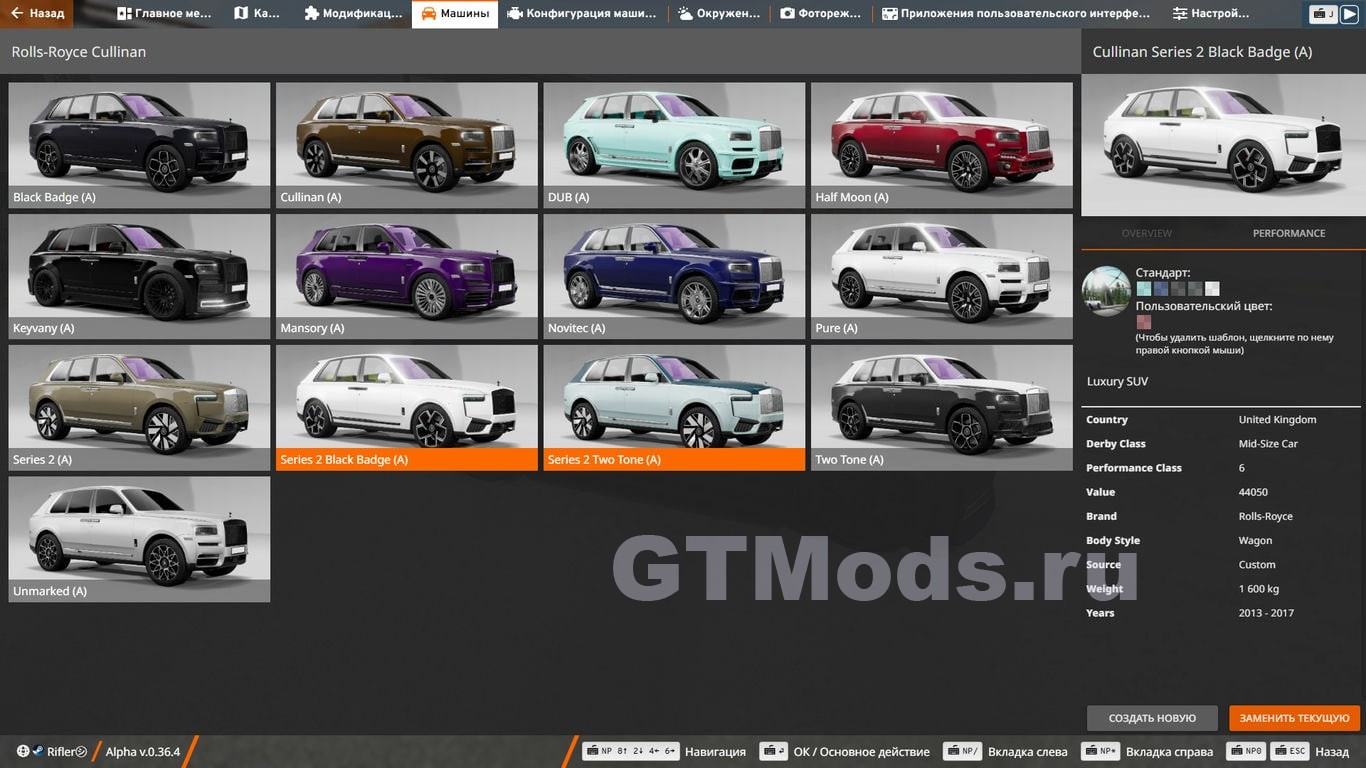The image size is (1366, 768).
Task: Switch to the Модификации tab
Action: click(353, 14)
